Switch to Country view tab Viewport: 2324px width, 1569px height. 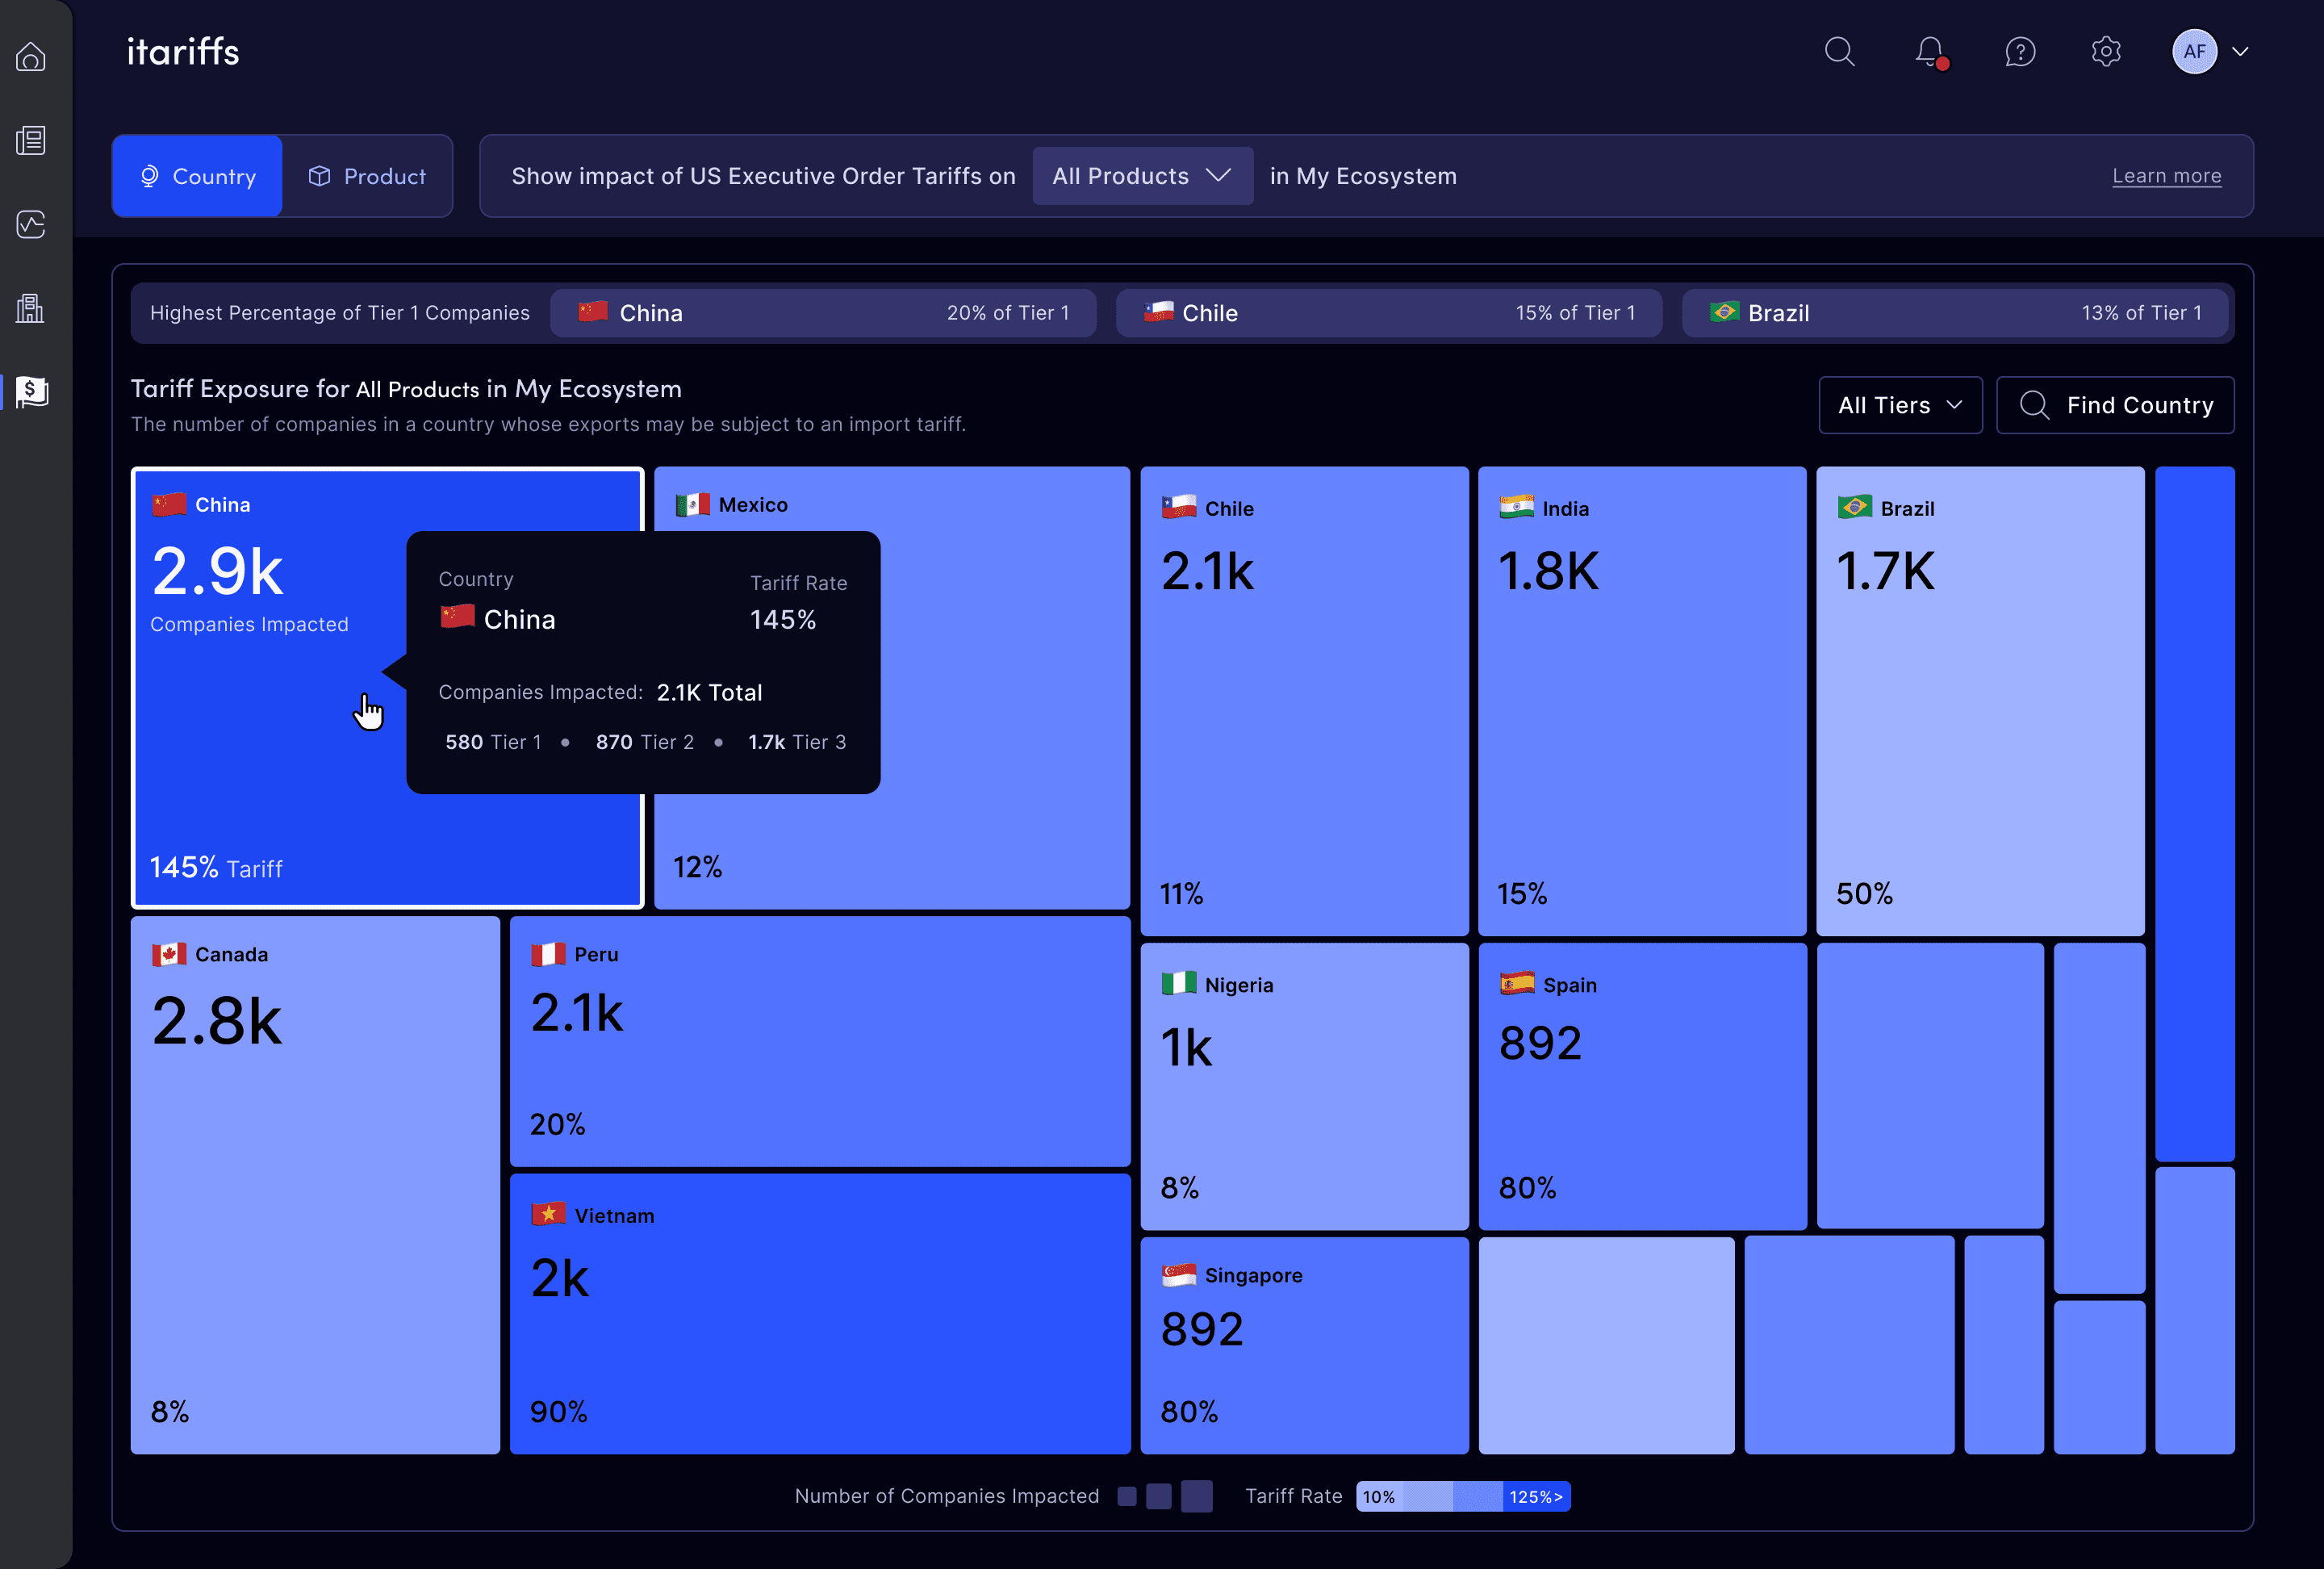tap(198, 176)
